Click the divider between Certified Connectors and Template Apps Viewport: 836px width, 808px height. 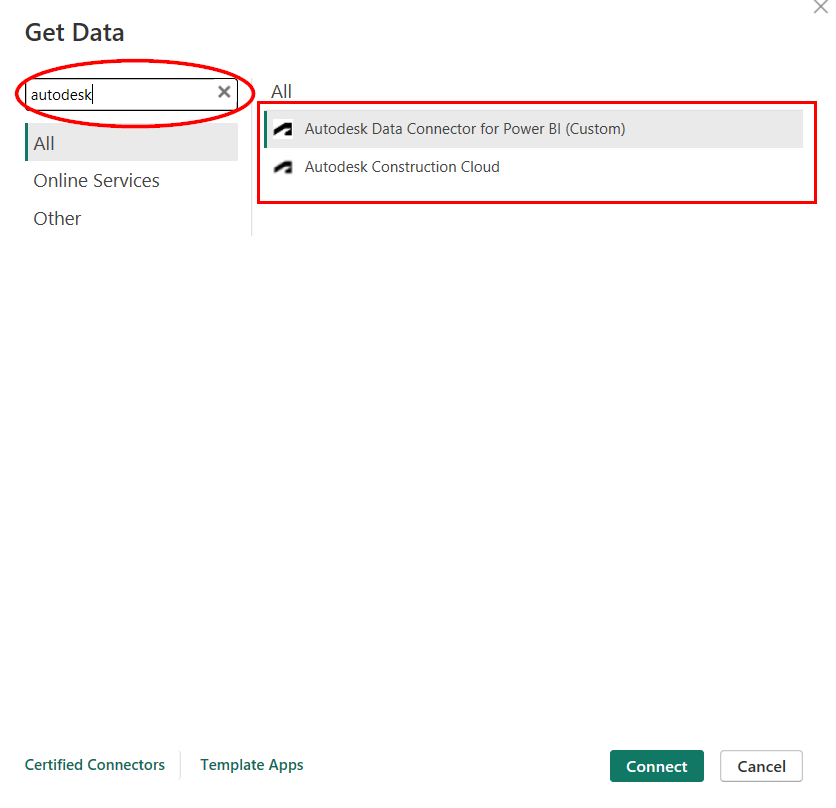click(x=181, y=765)
